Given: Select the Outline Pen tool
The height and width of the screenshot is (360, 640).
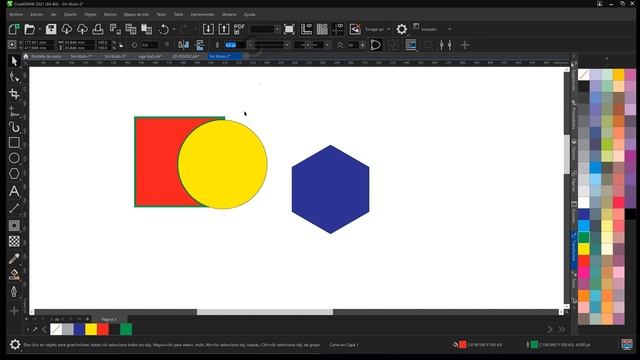Looking at the screenshot, I should [14, 291].
